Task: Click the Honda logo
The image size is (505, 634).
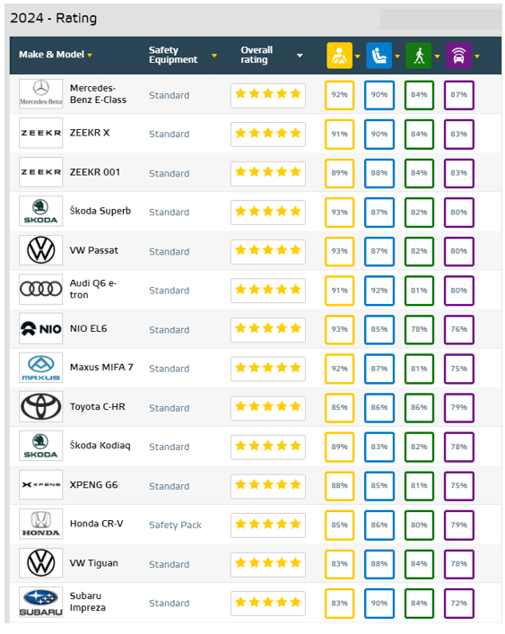Action: [41, 524]
